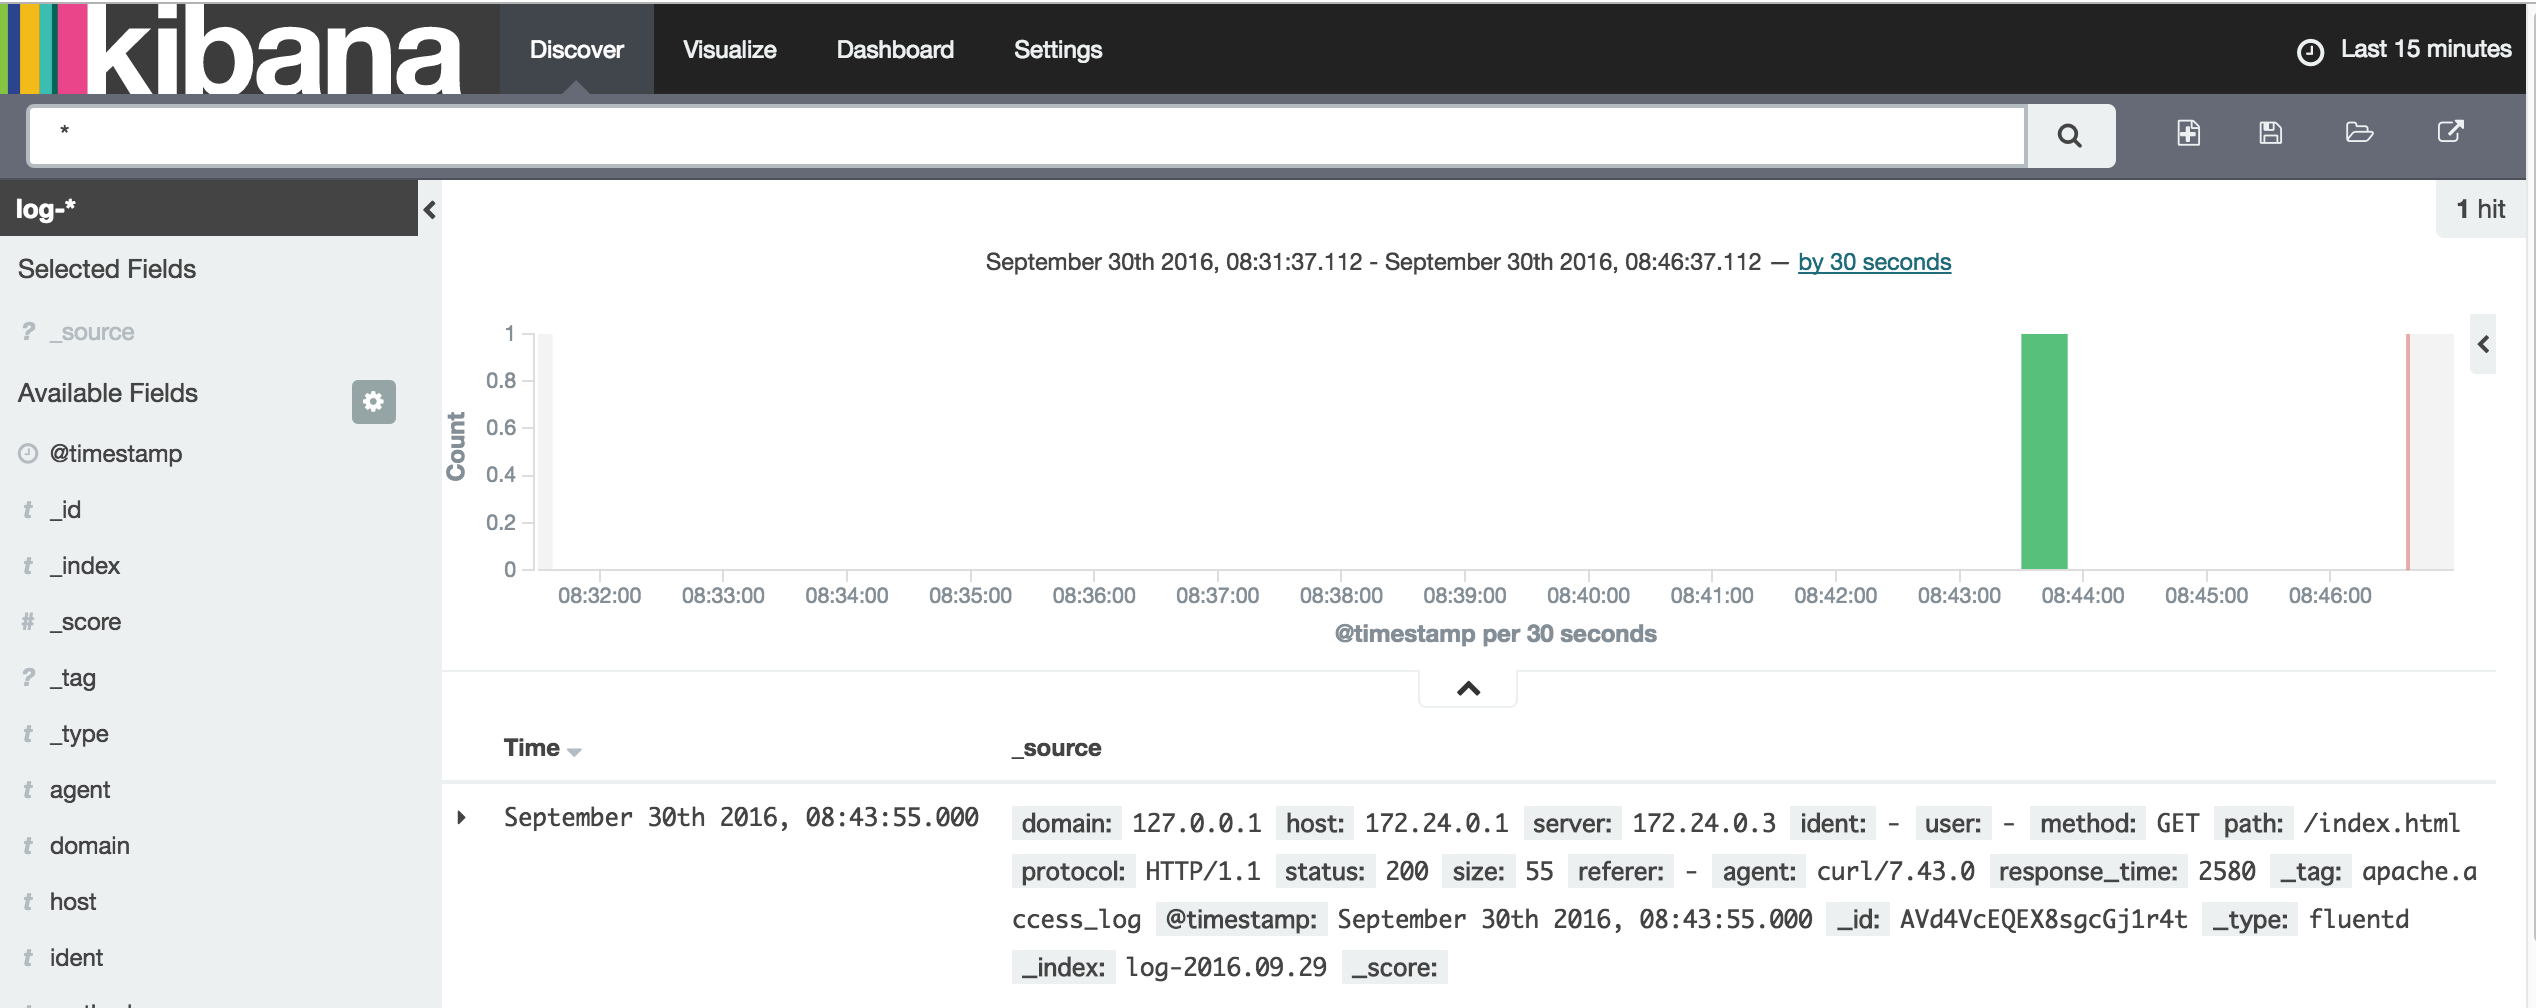Collapse the fields sidebar with the left chevron

click(x=428, y=210)
